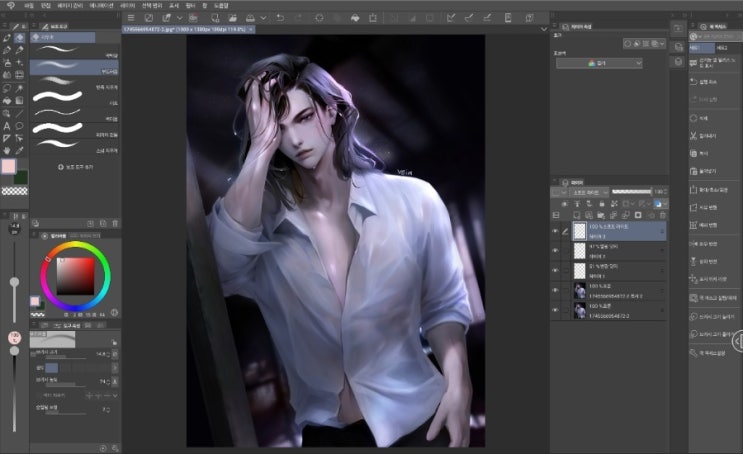Select the Hand move tool
Viewport: 743px width, 454px height.
pos(7,151)
